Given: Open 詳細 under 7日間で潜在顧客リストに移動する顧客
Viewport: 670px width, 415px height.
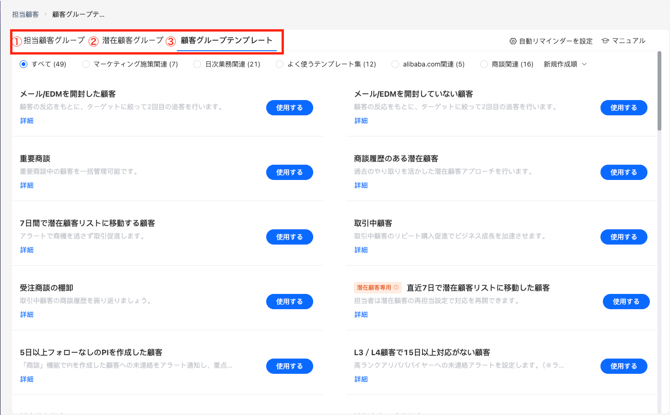Looking at the screenshot, I should (26, 250).
